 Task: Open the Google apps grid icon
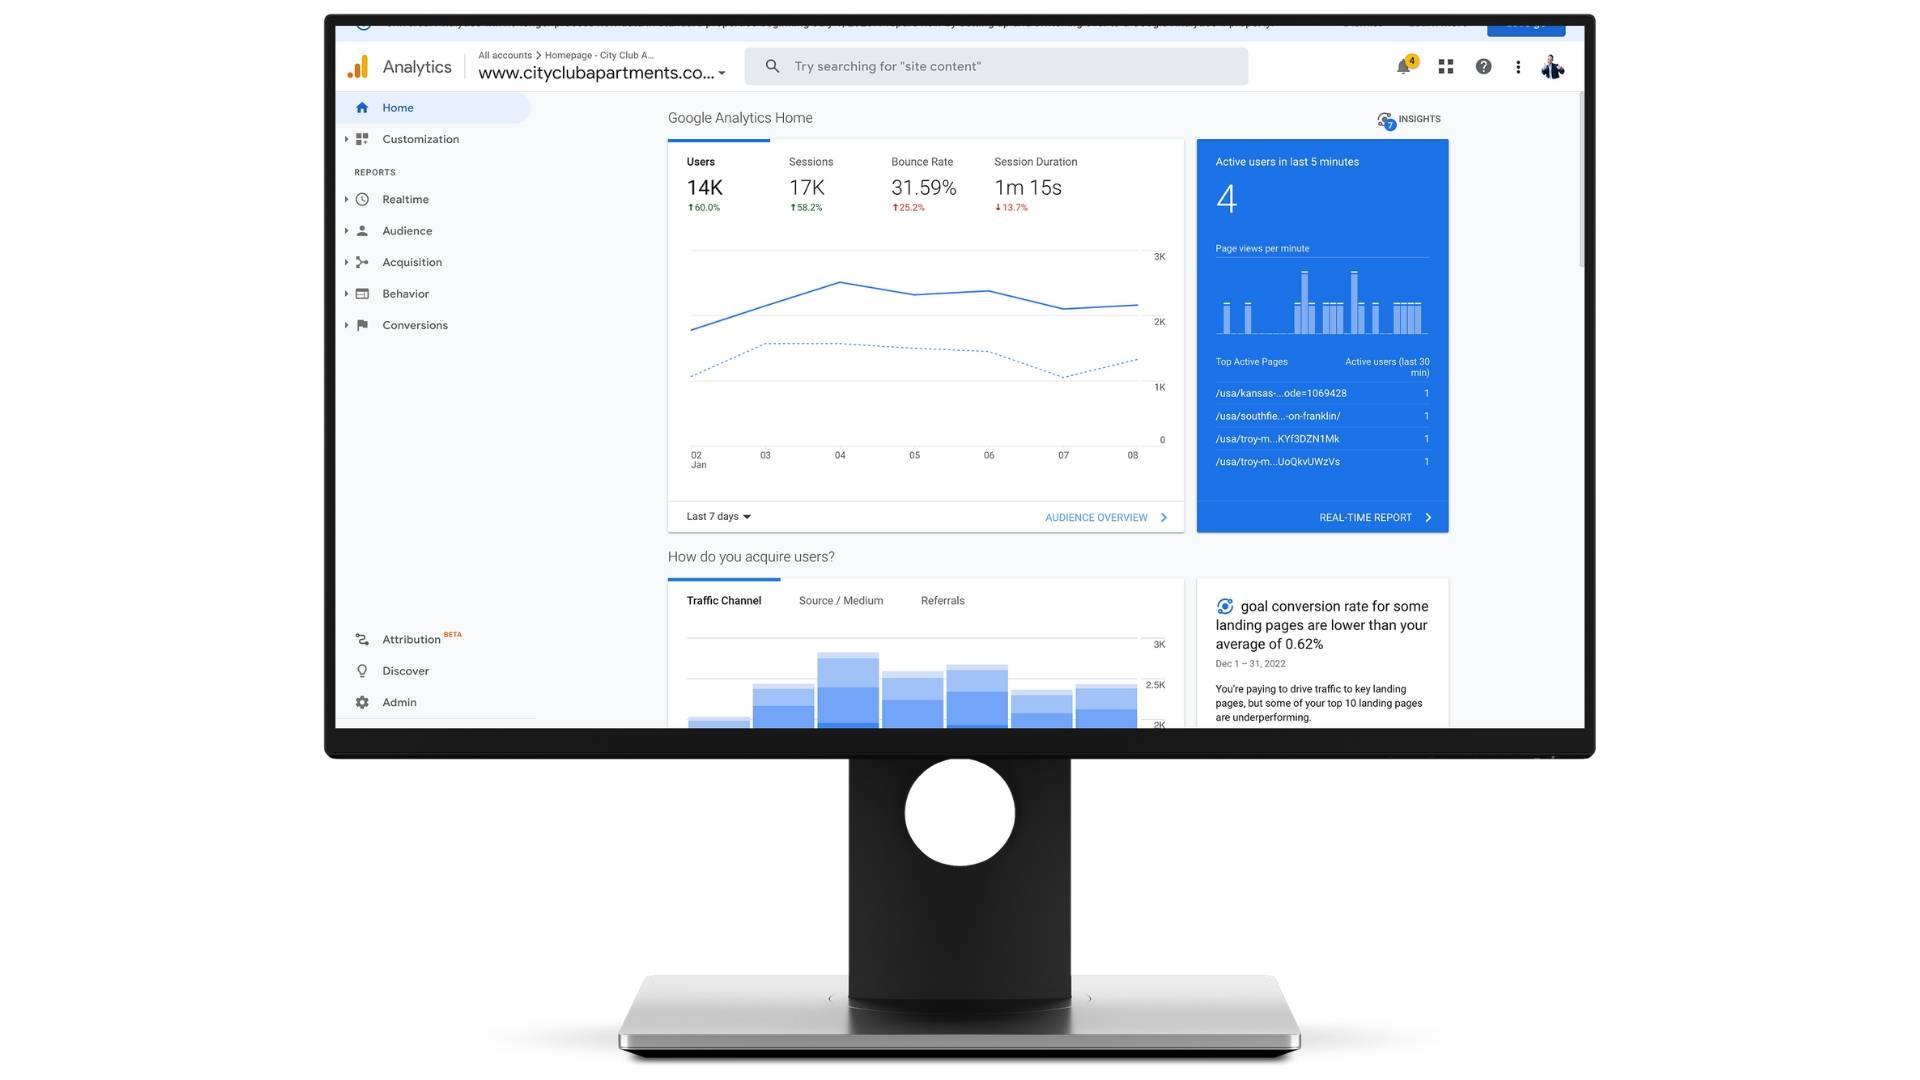point(1446,67)
